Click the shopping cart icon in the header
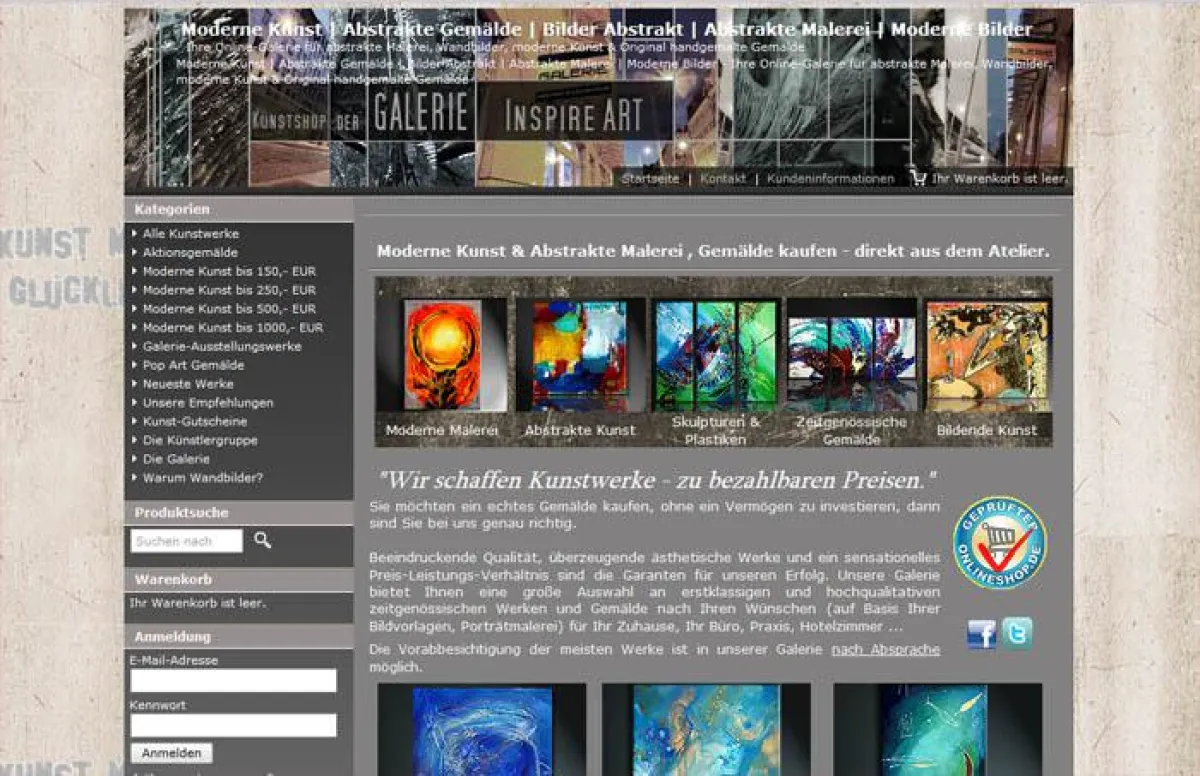 917,180
